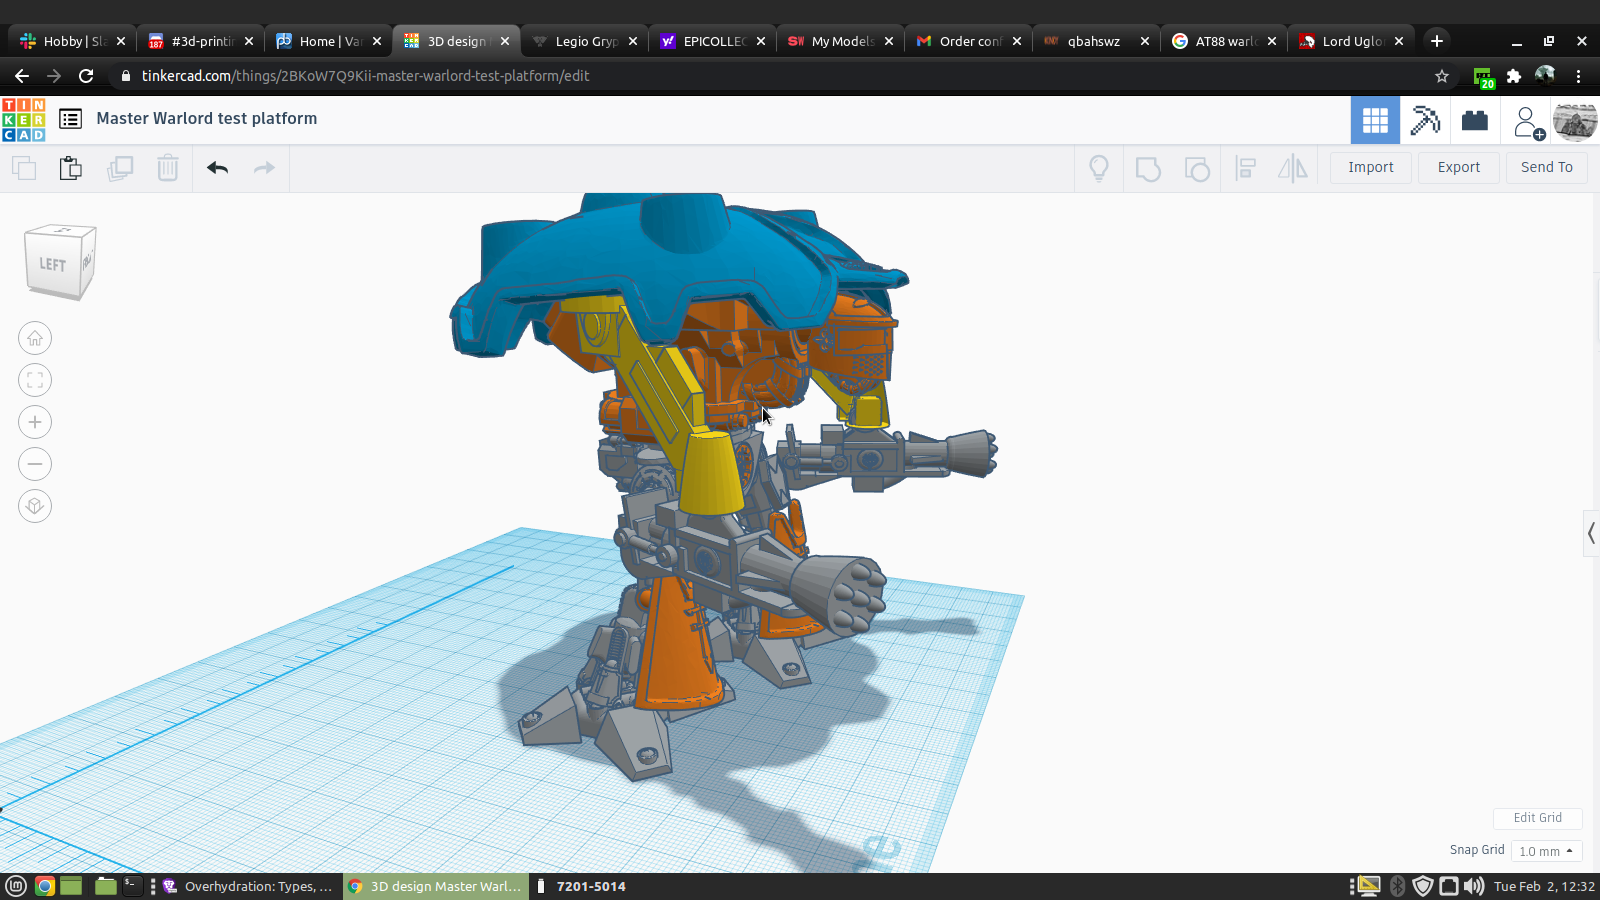
Task: Switch to the 3D design grid view
Action: (1375, 121)
